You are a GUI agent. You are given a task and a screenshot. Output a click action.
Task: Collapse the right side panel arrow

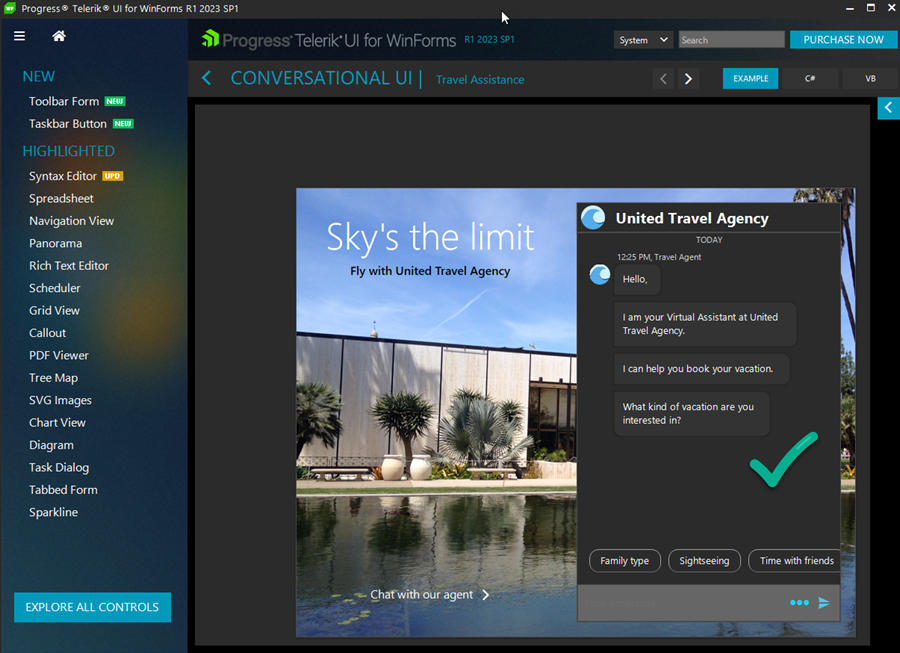click(889, 108)
